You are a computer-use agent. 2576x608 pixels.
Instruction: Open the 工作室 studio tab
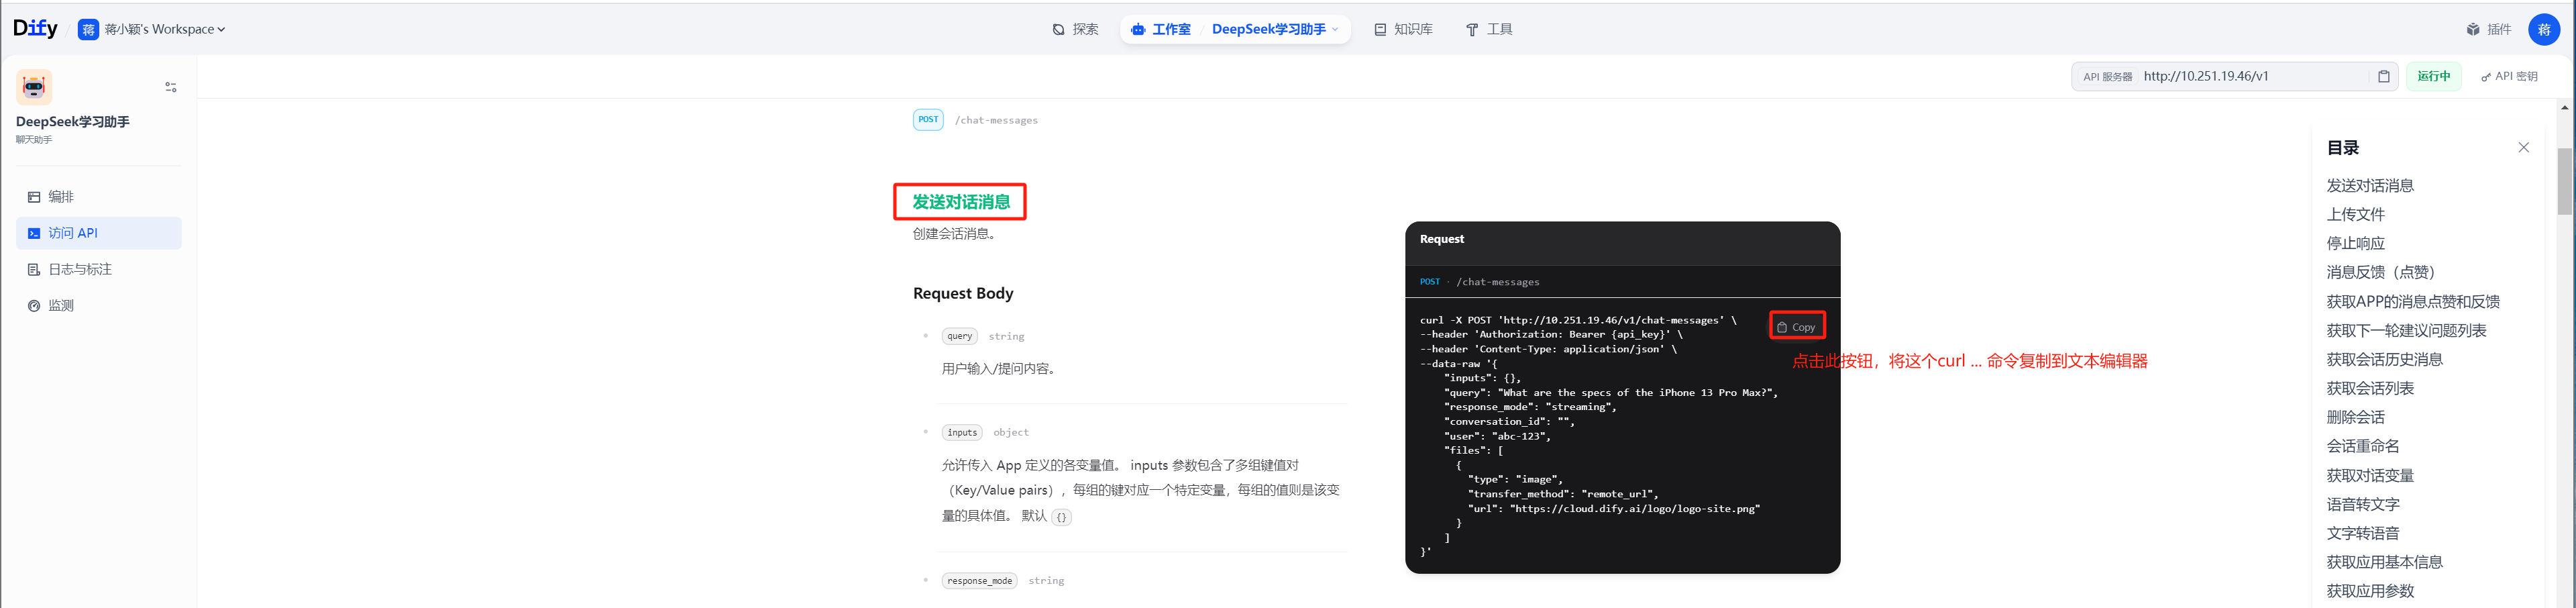pyautogui.click(x=1160, y=29)
